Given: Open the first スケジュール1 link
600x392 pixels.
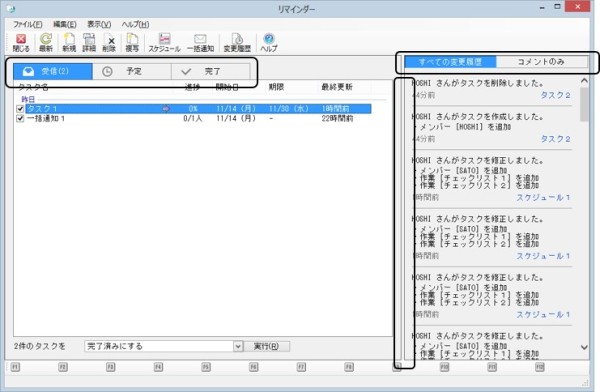Looking at the screenshot, I should (x=543, y=198).
